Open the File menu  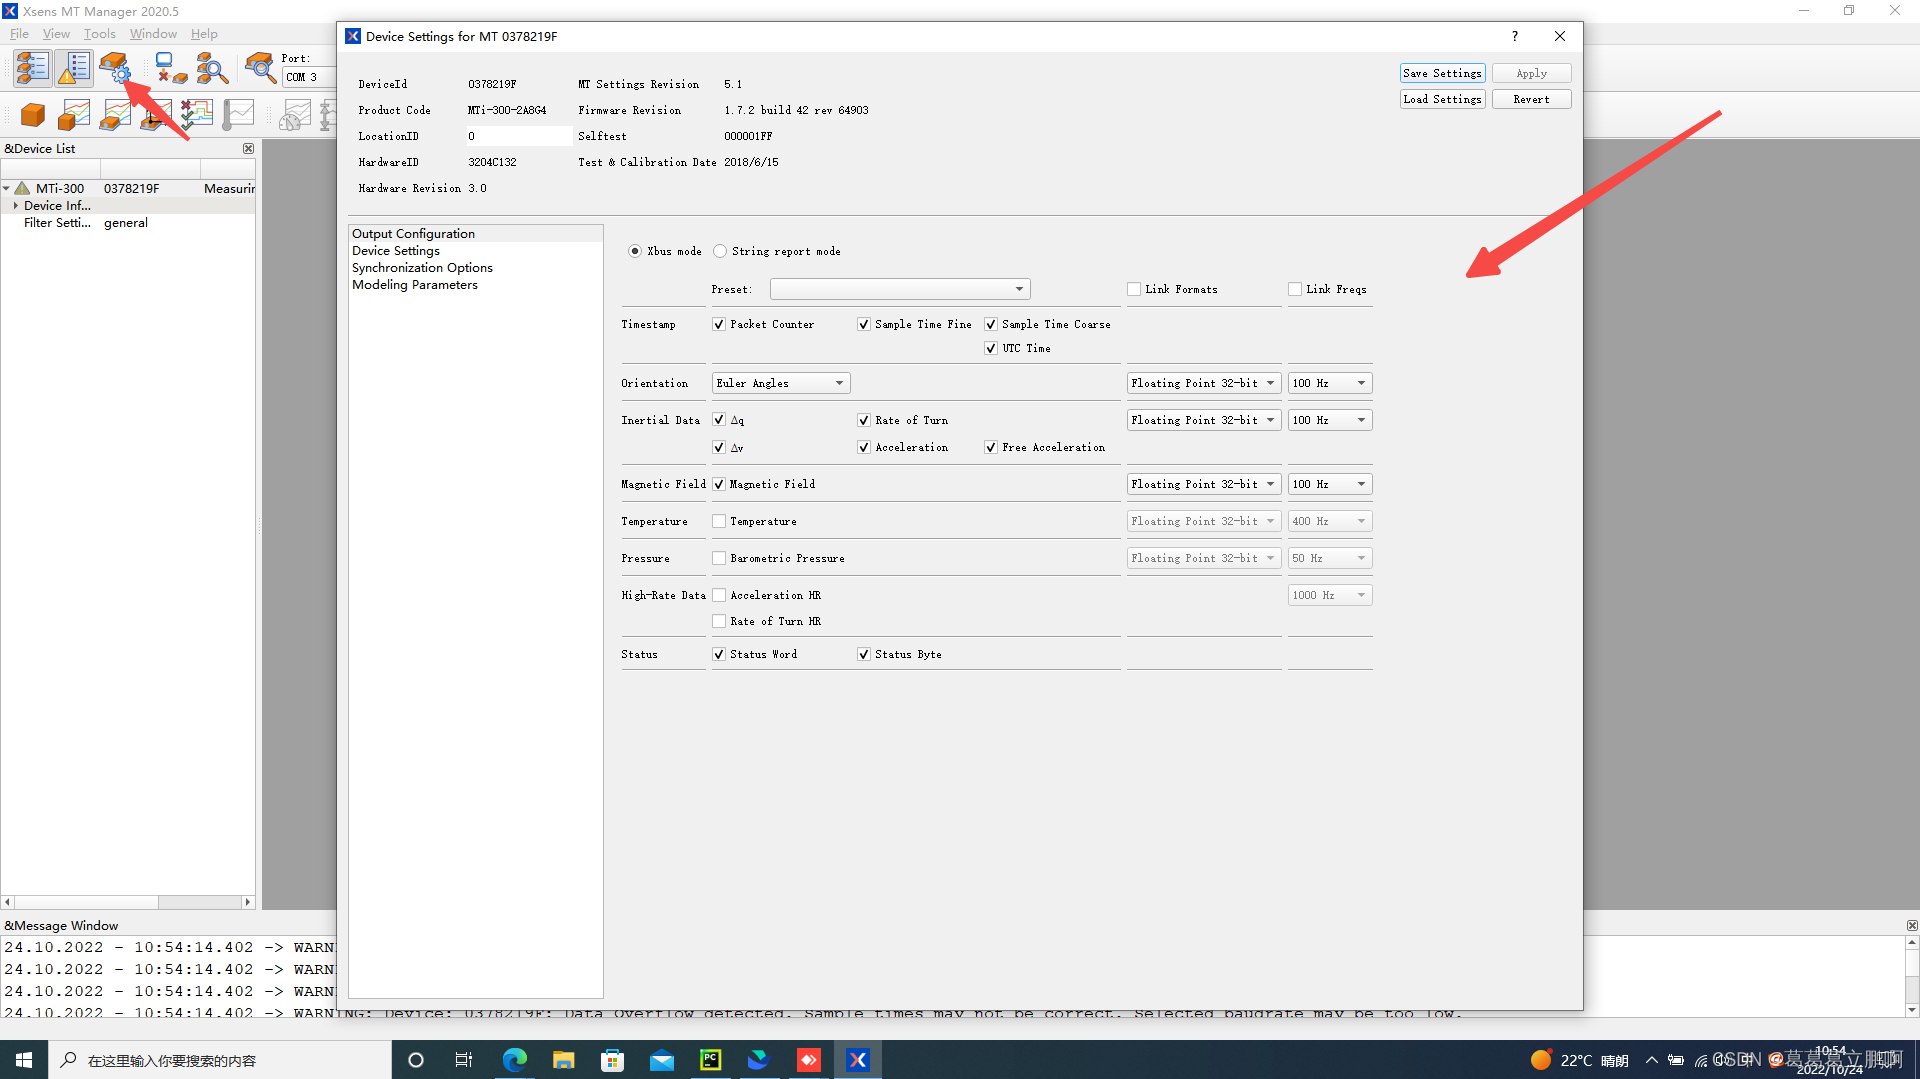19,34
